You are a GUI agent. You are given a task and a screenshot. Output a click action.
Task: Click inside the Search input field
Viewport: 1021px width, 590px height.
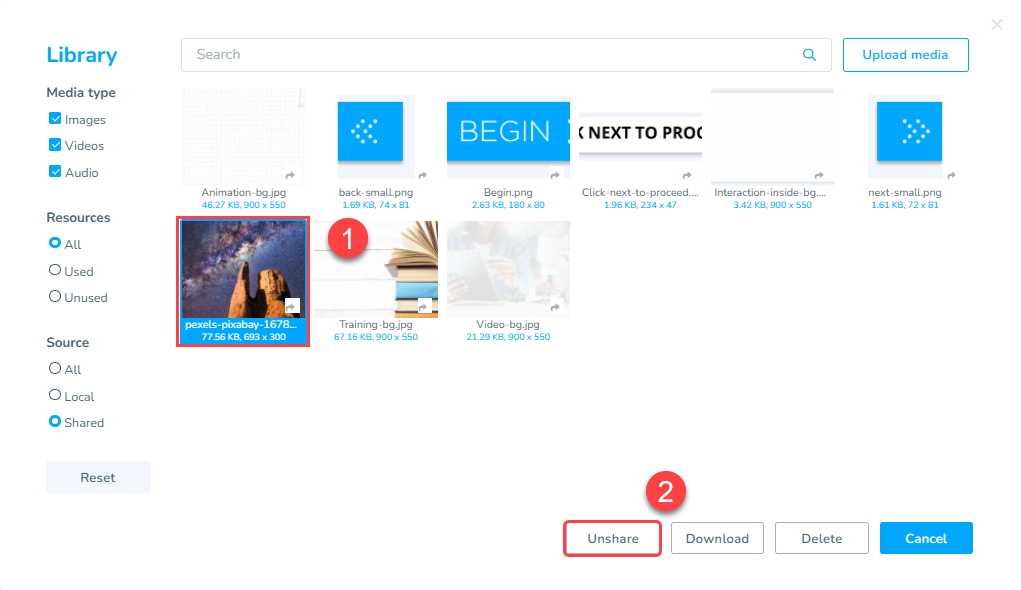[x=490, y=55]
